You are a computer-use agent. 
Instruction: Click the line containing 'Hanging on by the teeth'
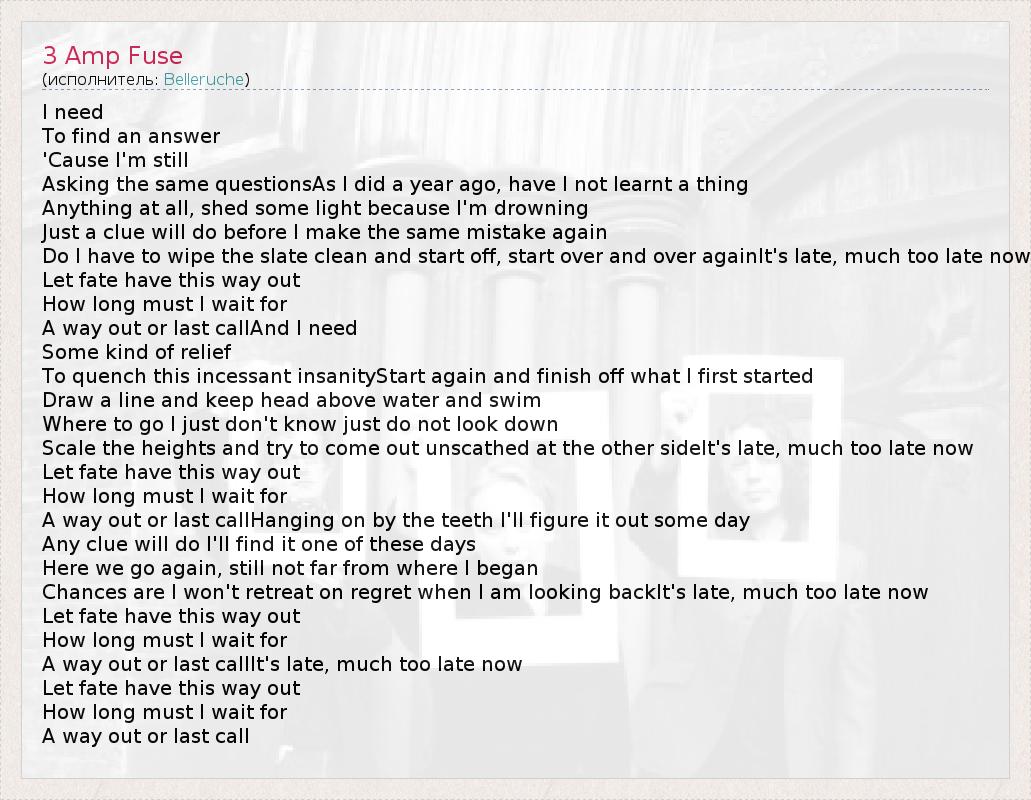[396, 520]
